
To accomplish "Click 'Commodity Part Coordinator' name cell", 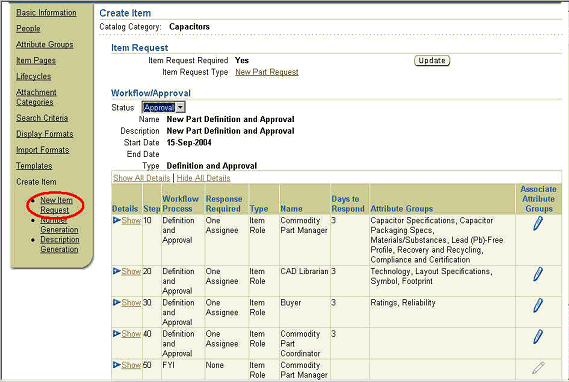I will click(300, 344).
